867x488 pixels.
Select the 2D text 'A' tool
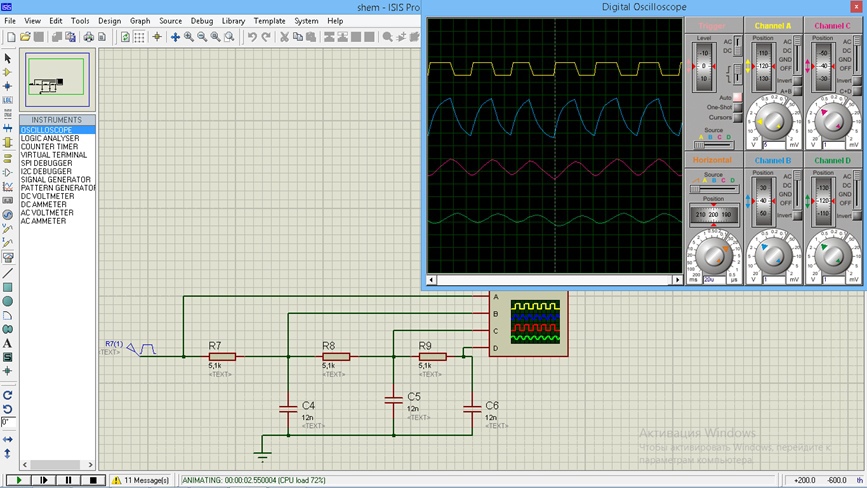pyautogui.click(x=8, y=343)
